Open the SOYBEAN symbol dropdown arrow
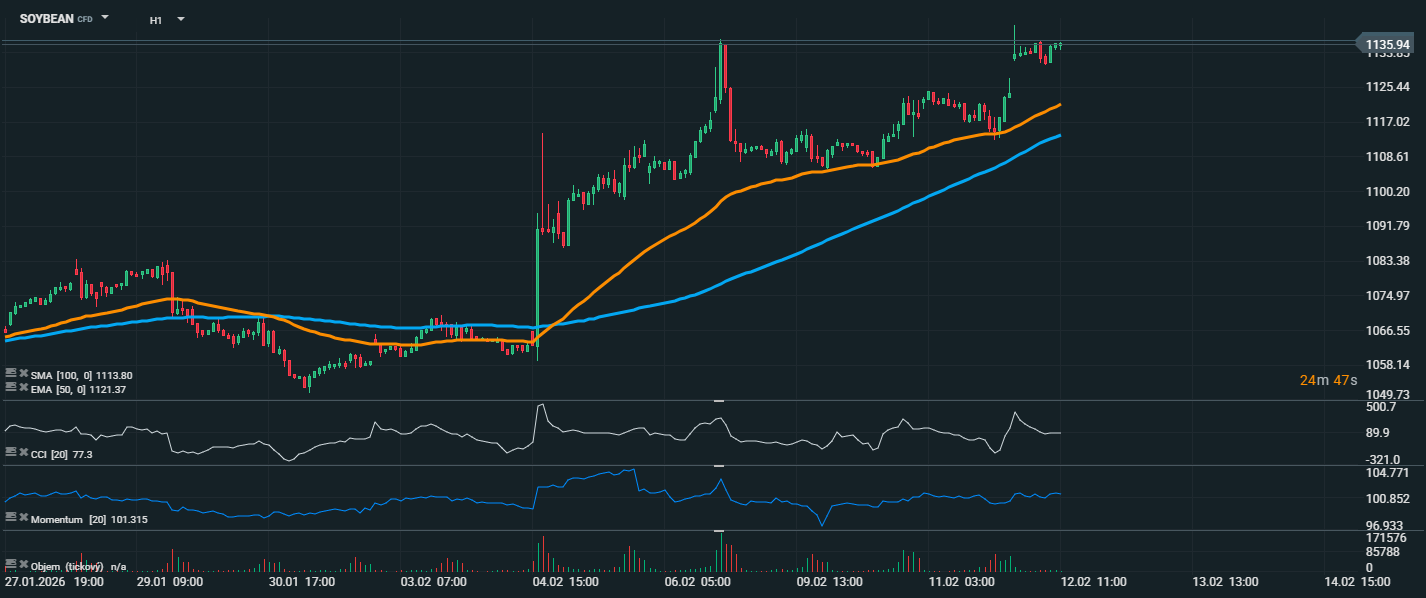 (106, 18)
